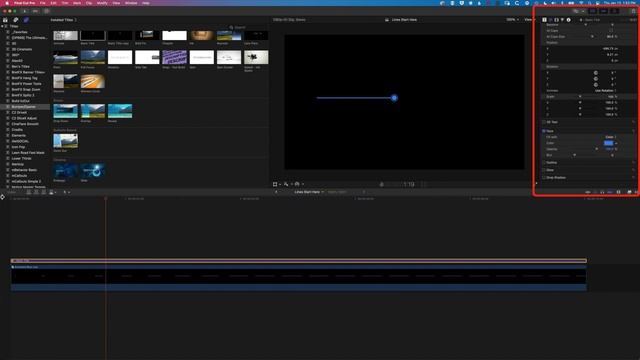This screenshot has width=640, height=360.
Task: Click the retime speed icon below viewer
Action: coord(297,184)
